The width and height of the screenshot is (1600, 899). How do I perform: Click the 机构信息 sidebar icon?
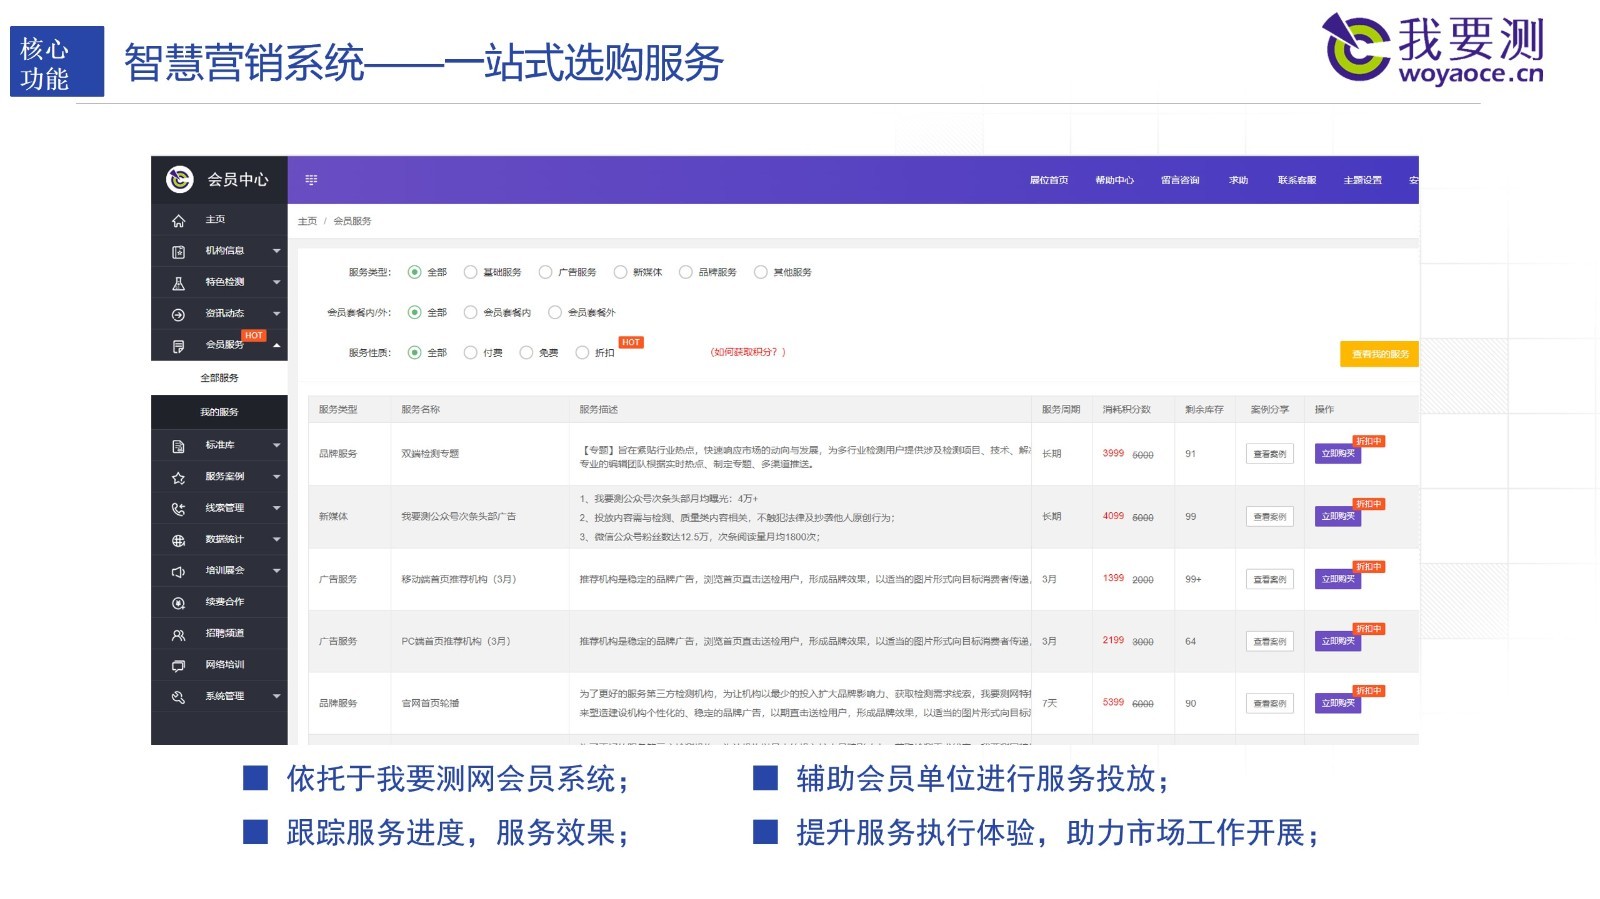pos(178,252)
